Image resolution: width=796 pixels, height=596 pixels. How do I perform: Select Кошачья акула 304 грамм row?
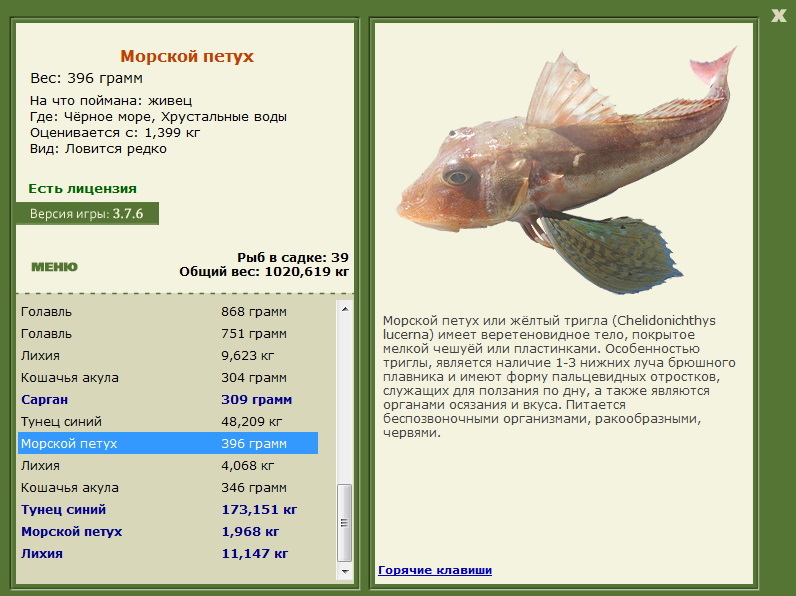click(168, 378)
